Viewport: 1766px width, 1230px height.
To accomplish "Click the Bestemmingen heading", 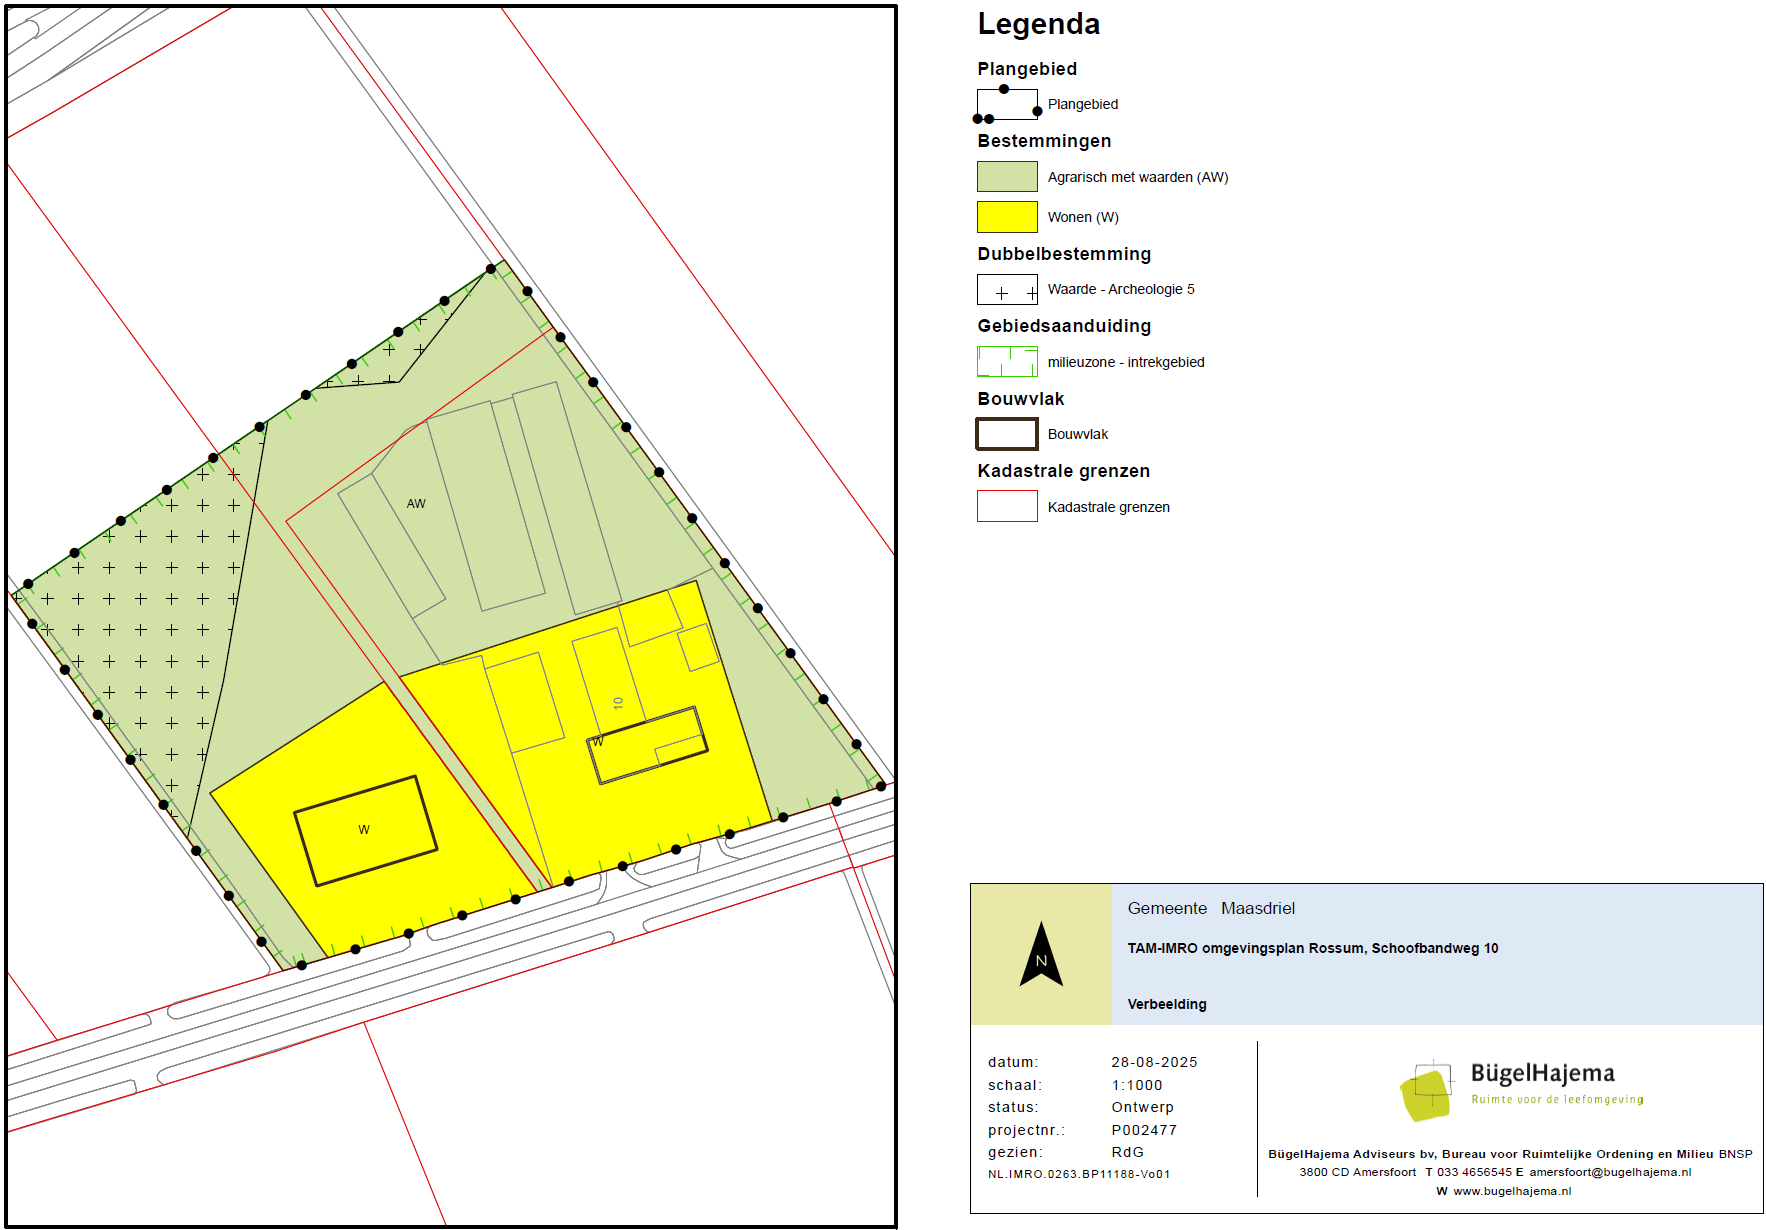I will click(1044, 141).
